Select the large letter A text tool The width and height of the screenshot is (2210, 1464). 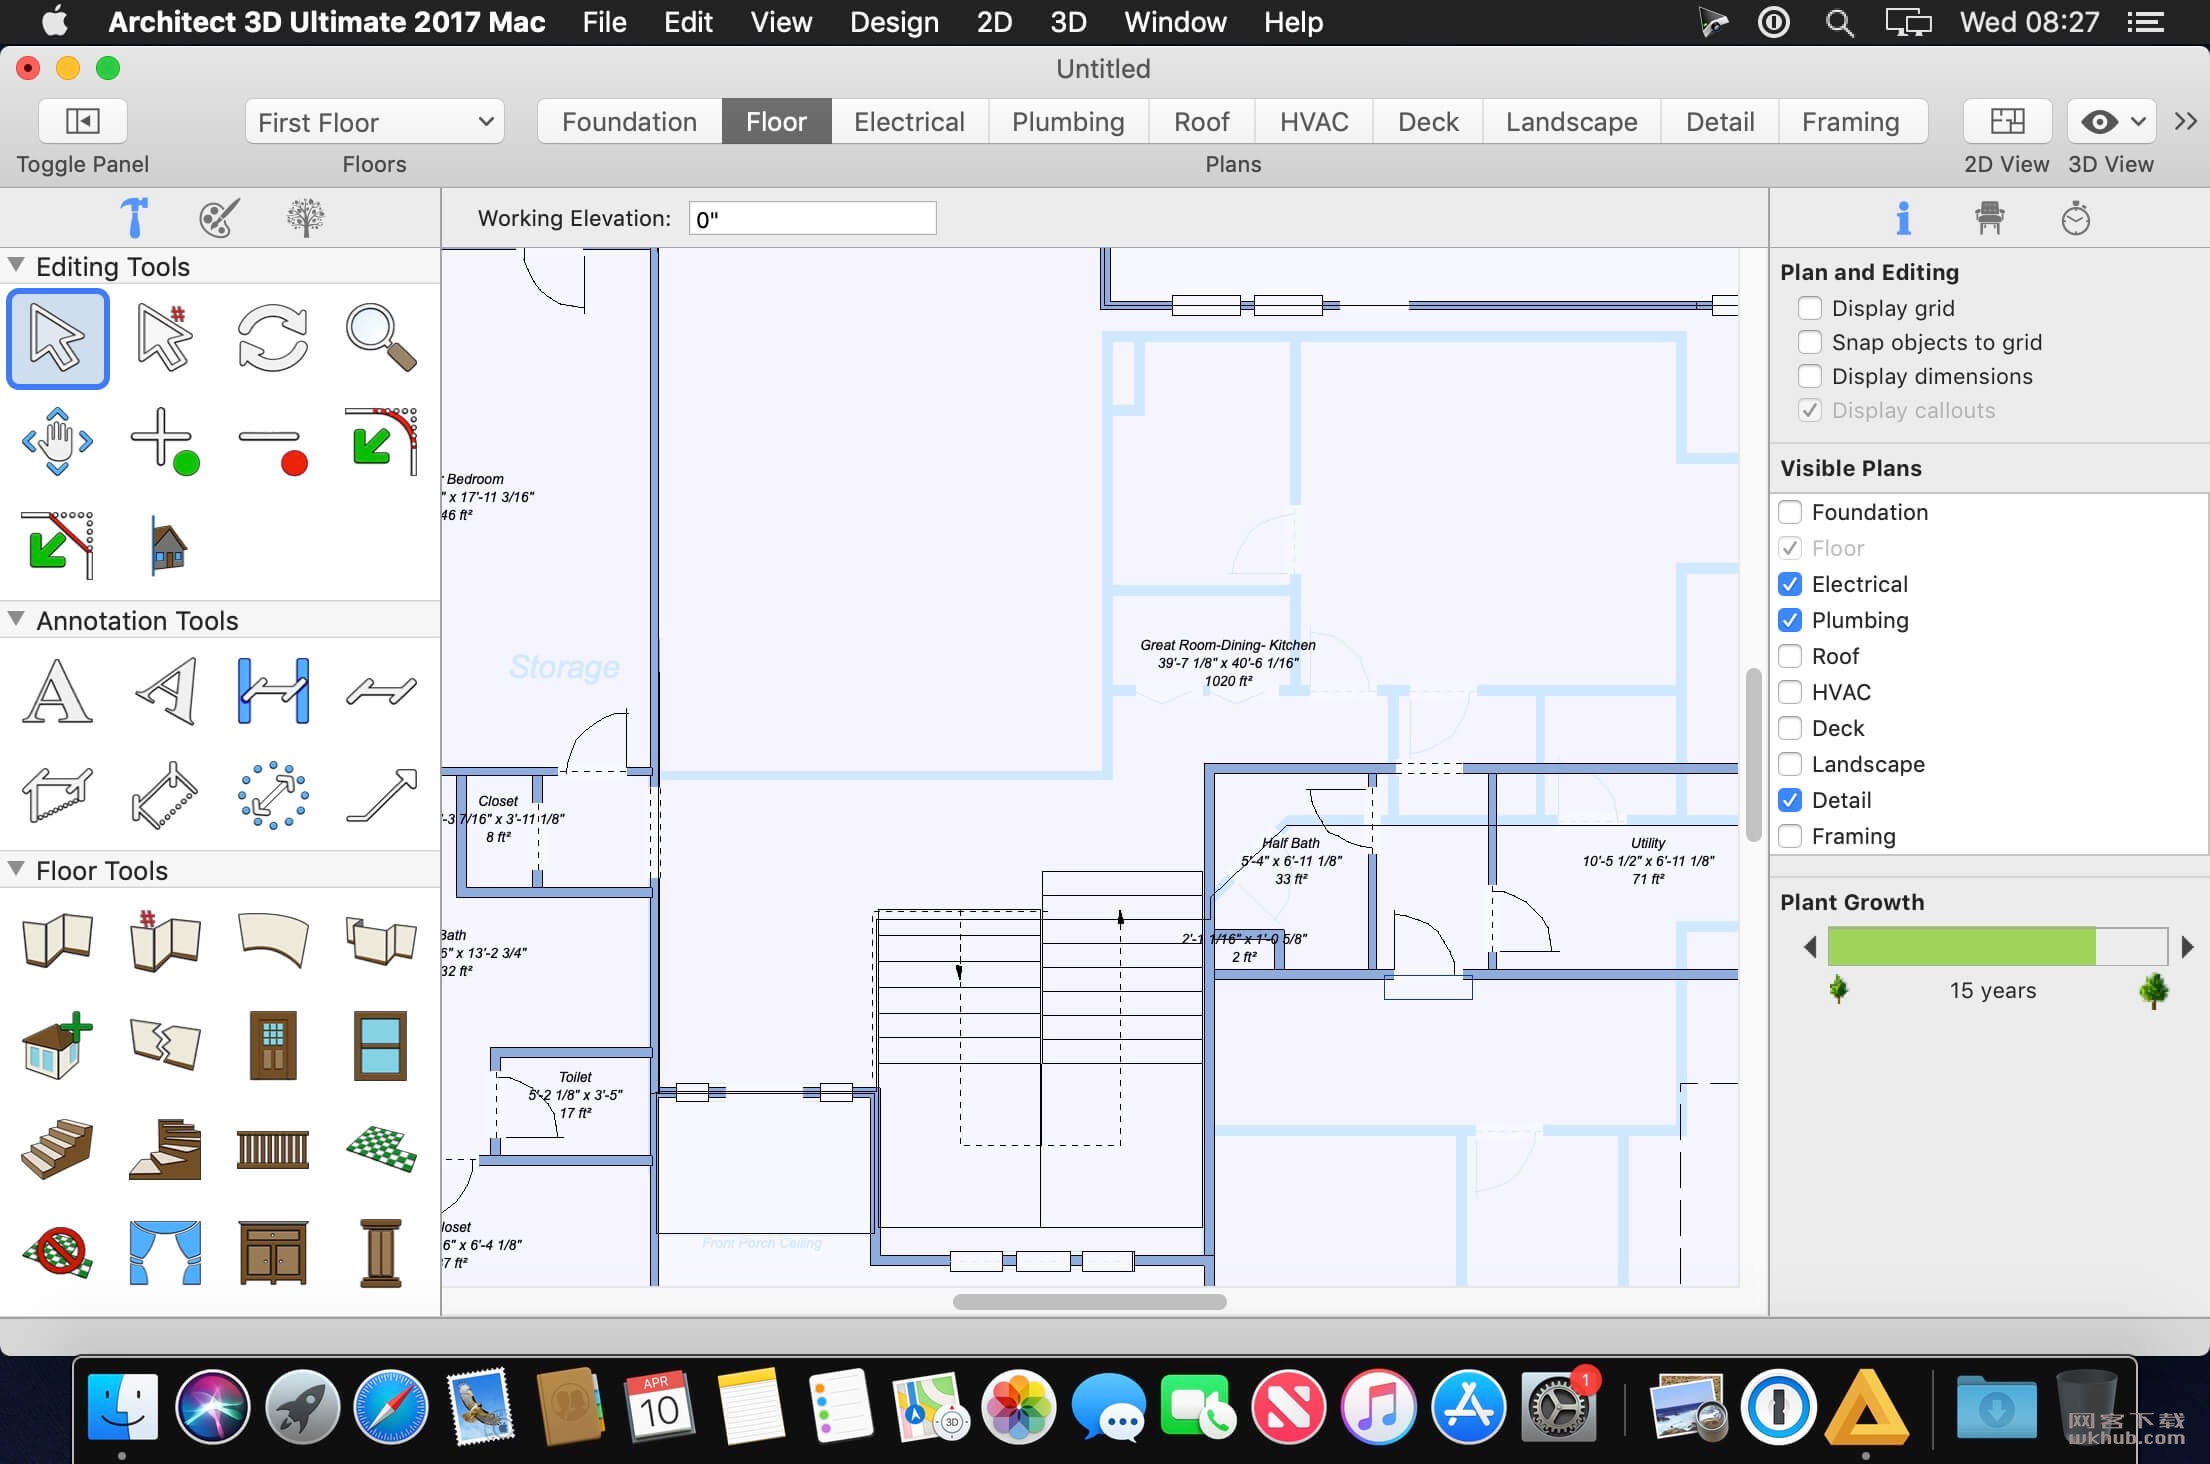58,691
